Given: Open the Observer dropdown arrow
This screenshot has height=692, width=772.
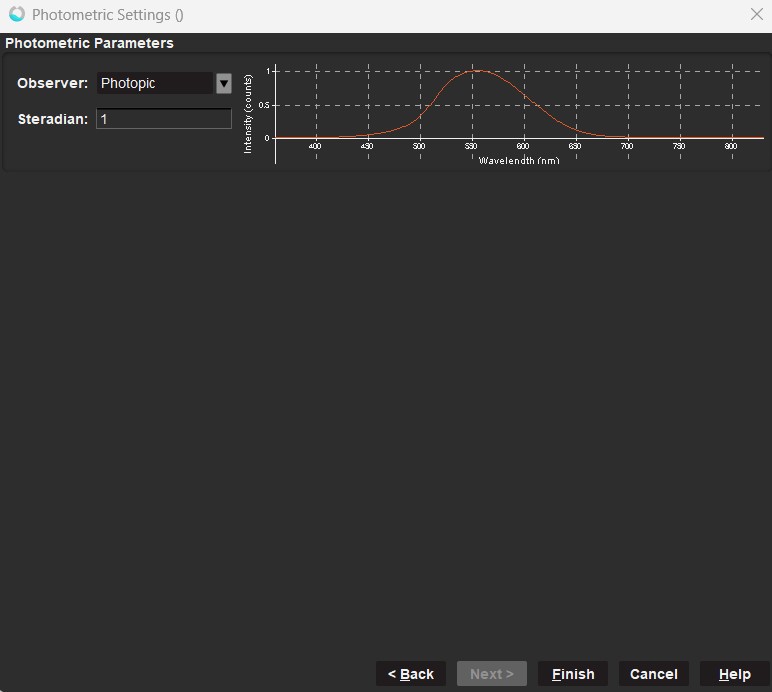Looking at the screenshot, I should tap(224, 84).
